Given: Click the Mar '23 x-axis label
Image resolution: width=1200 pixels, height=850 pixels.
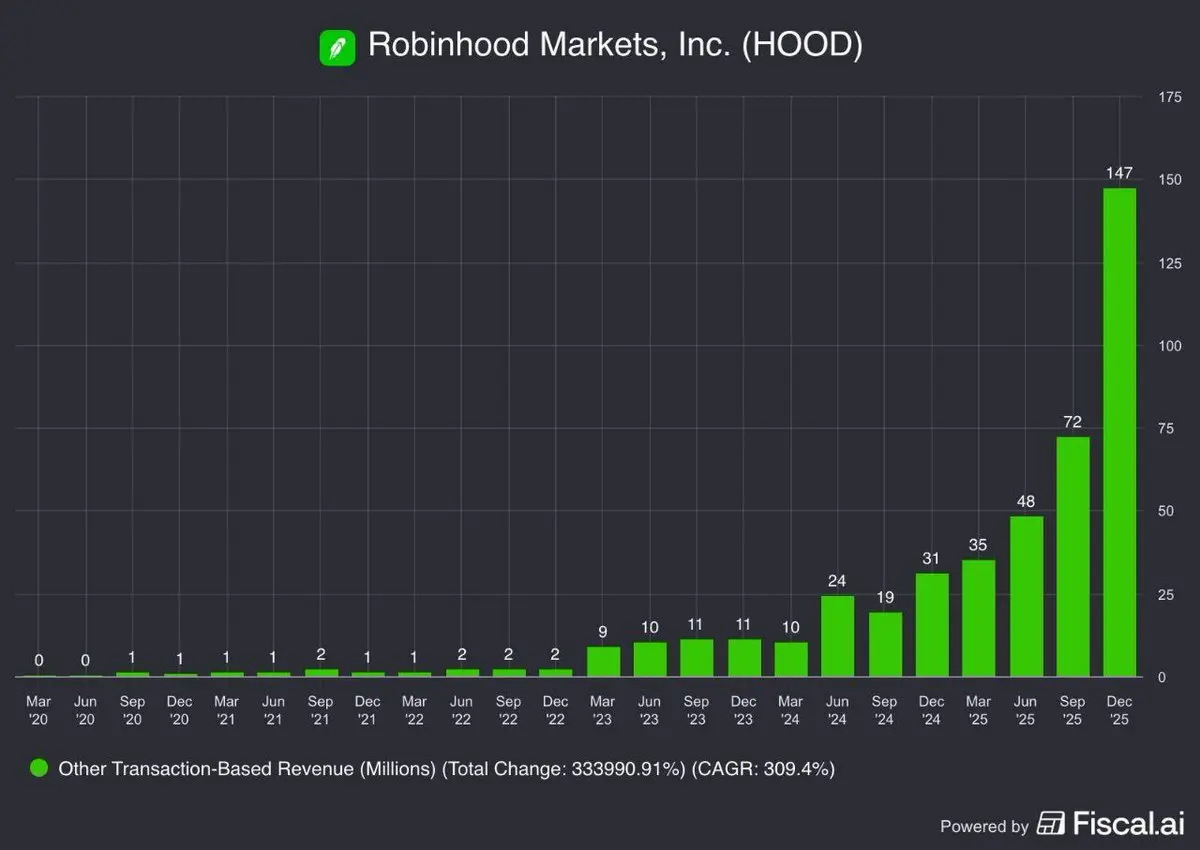Looking at the screenshot, I should tap(603, 710).
